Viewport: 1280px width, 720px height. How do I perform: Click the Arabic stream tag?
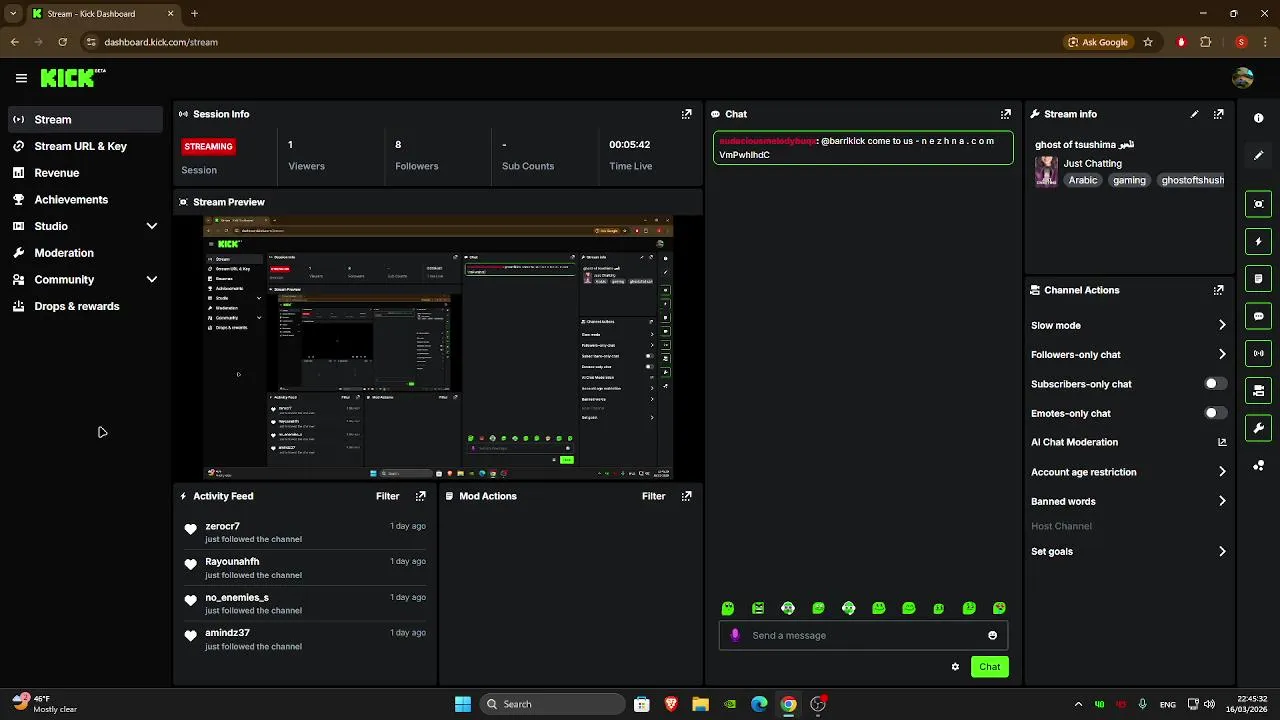(x=1083, y=180)
